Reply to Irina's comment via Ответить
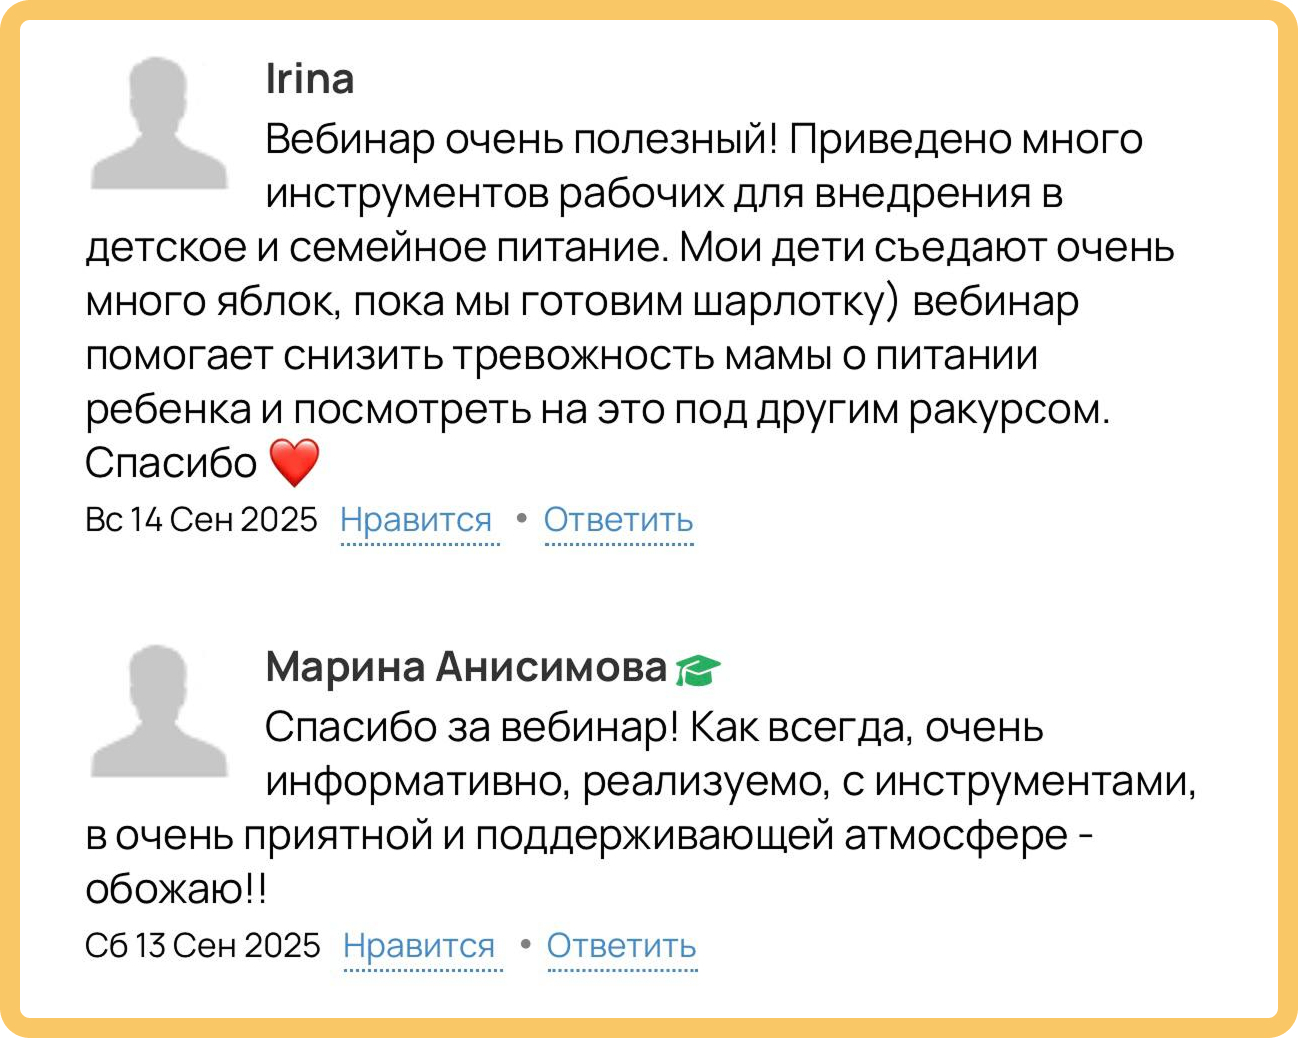This screenshot has height=1038, width=1298. point(618,520)
